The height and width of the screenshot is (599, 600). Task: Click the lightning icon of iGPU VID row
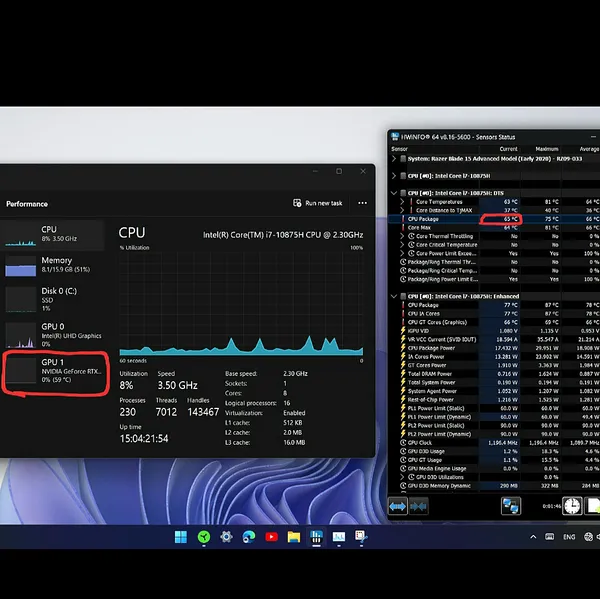click(x=403, y=331)
